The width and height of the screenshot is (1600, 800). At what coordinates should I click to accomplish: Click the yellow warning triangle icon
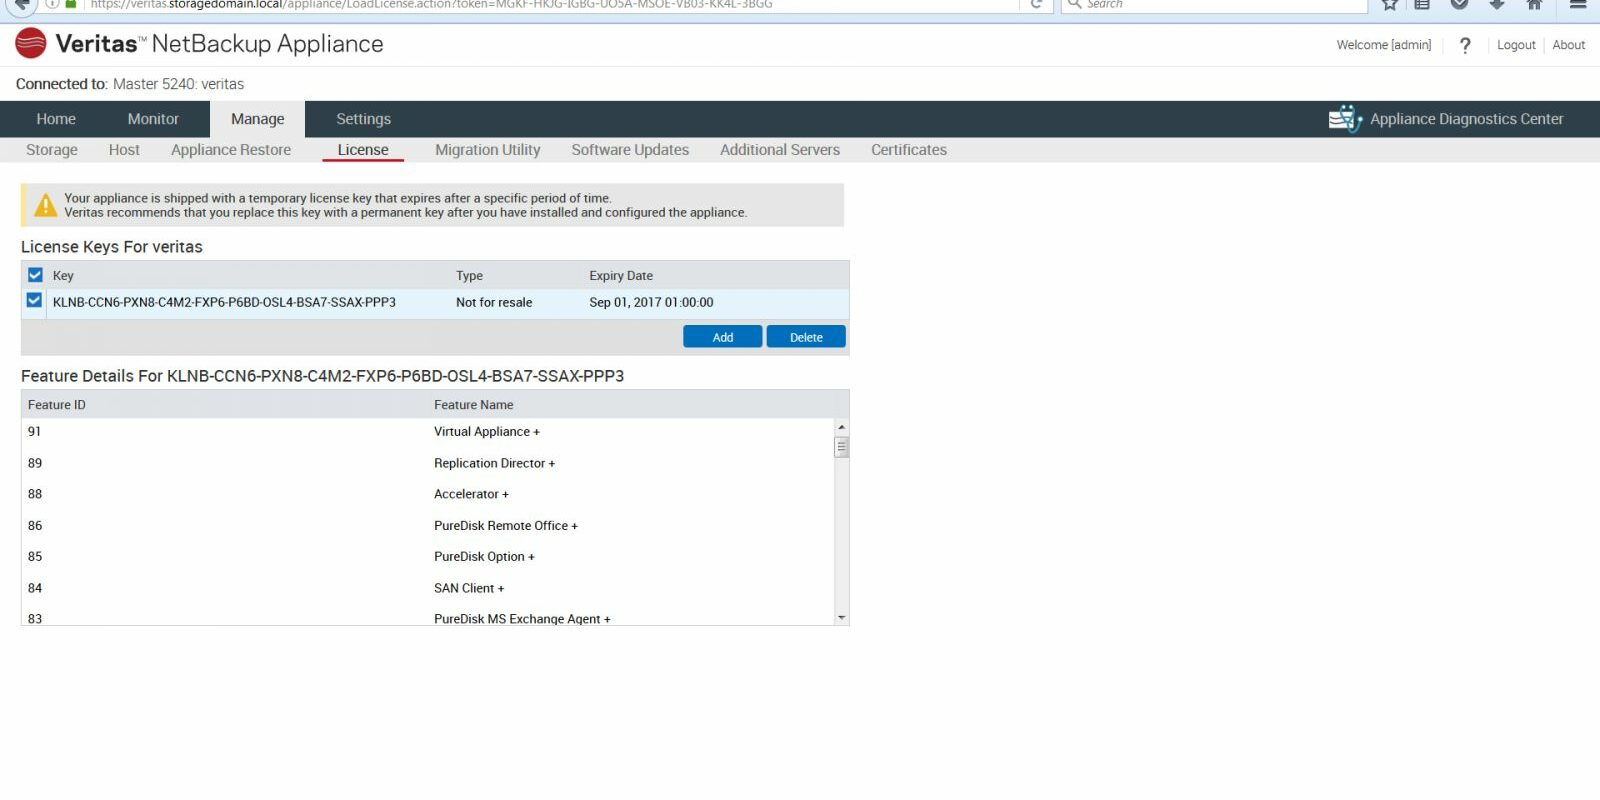[45, 205]
